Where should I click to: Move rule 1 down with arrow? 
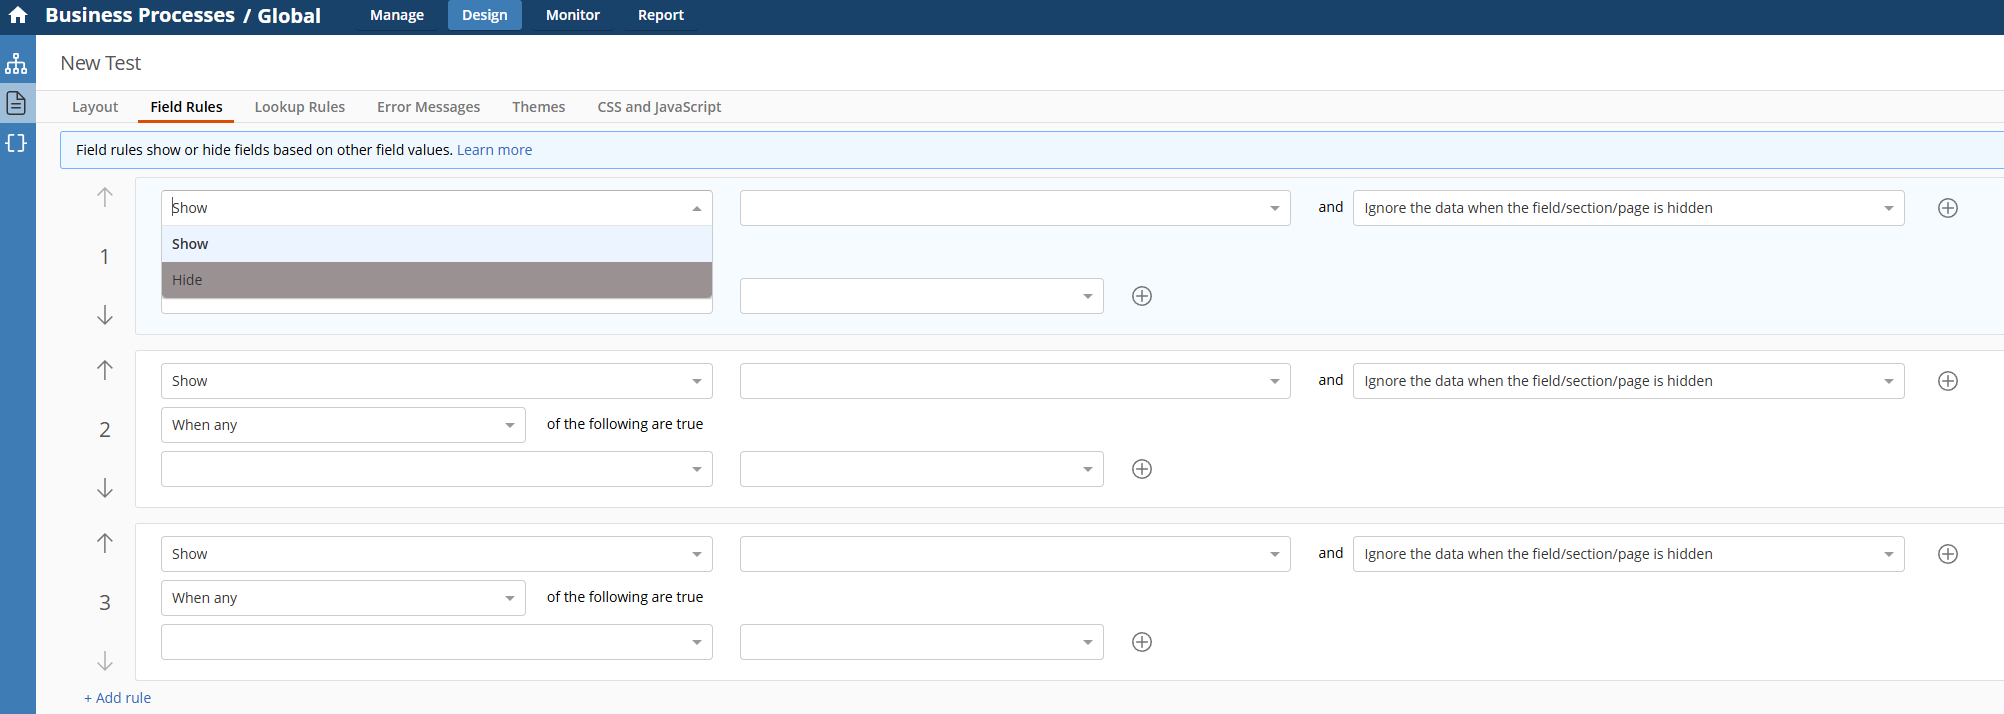[105, 315]
